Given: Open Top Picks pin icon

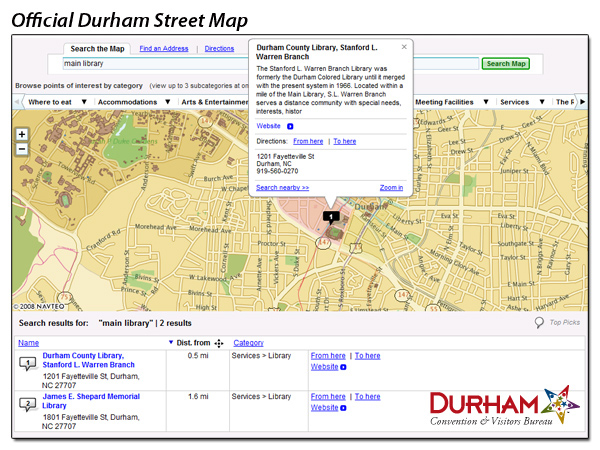Looking at the screenshot, I should [x=540, y=323].
